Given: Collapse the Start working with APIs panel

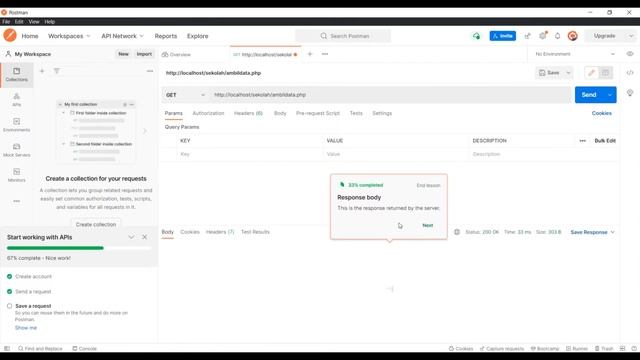Looking at the screenshot, I should tap(131, 237).
